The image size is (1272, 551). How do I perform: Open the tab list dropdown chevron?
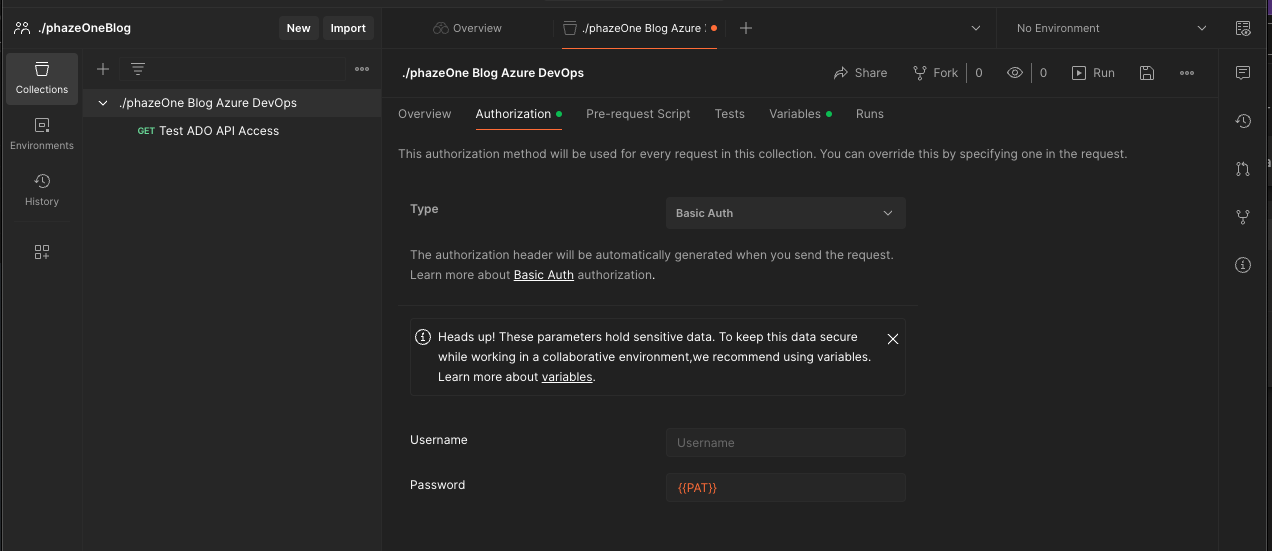pyautogui.click(x=976, y=28)
